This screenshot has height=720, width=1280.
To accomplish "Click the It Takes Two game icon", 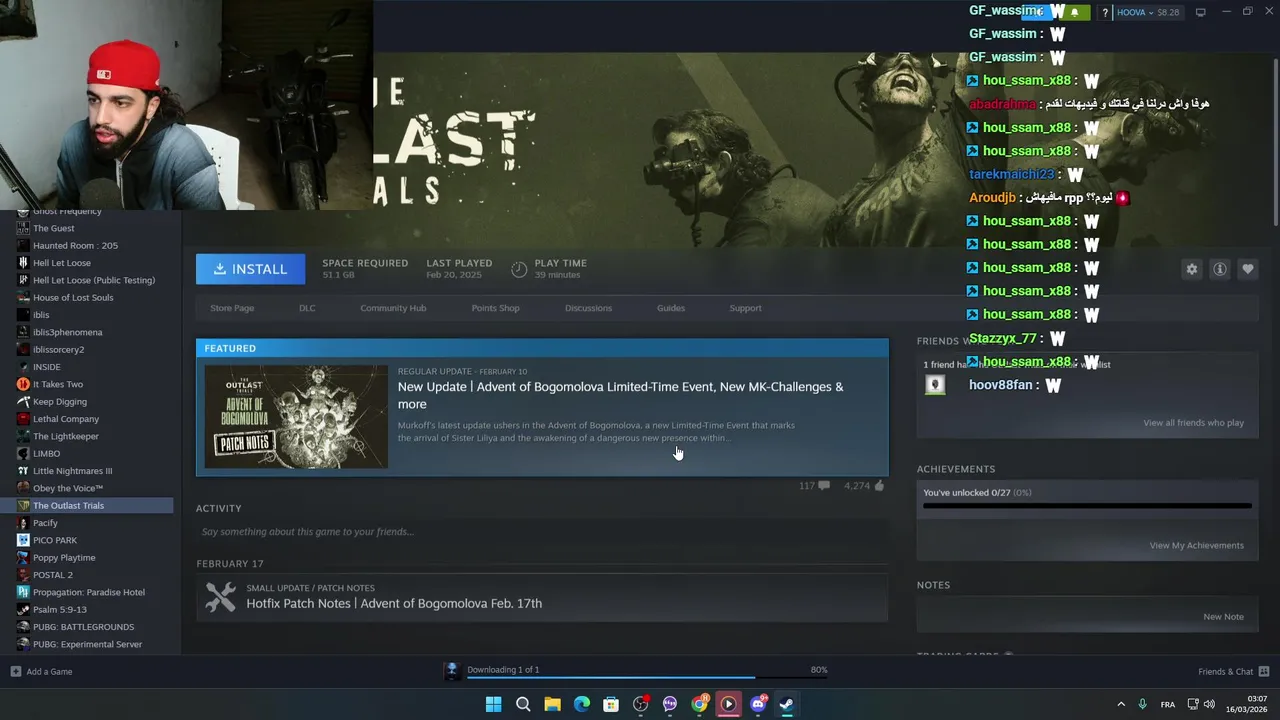I will [23, 384].
